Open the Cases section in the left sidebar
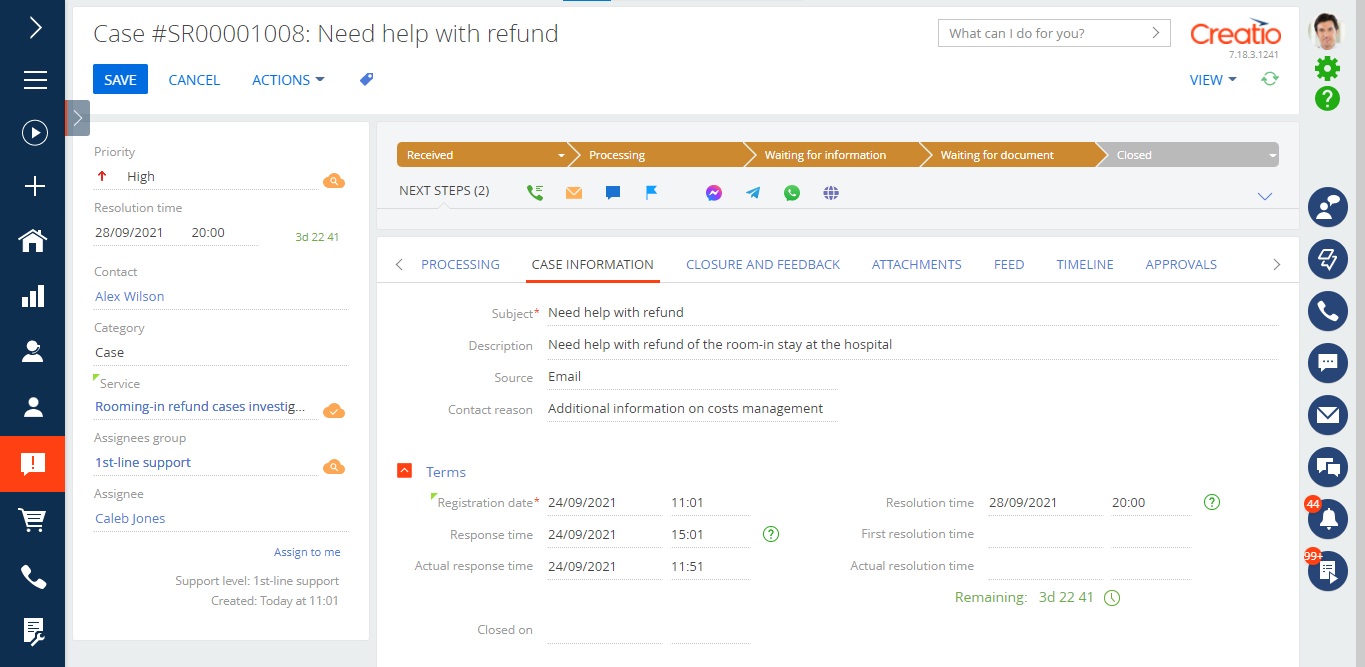The image size is (1365, 667). pos(33,463)
